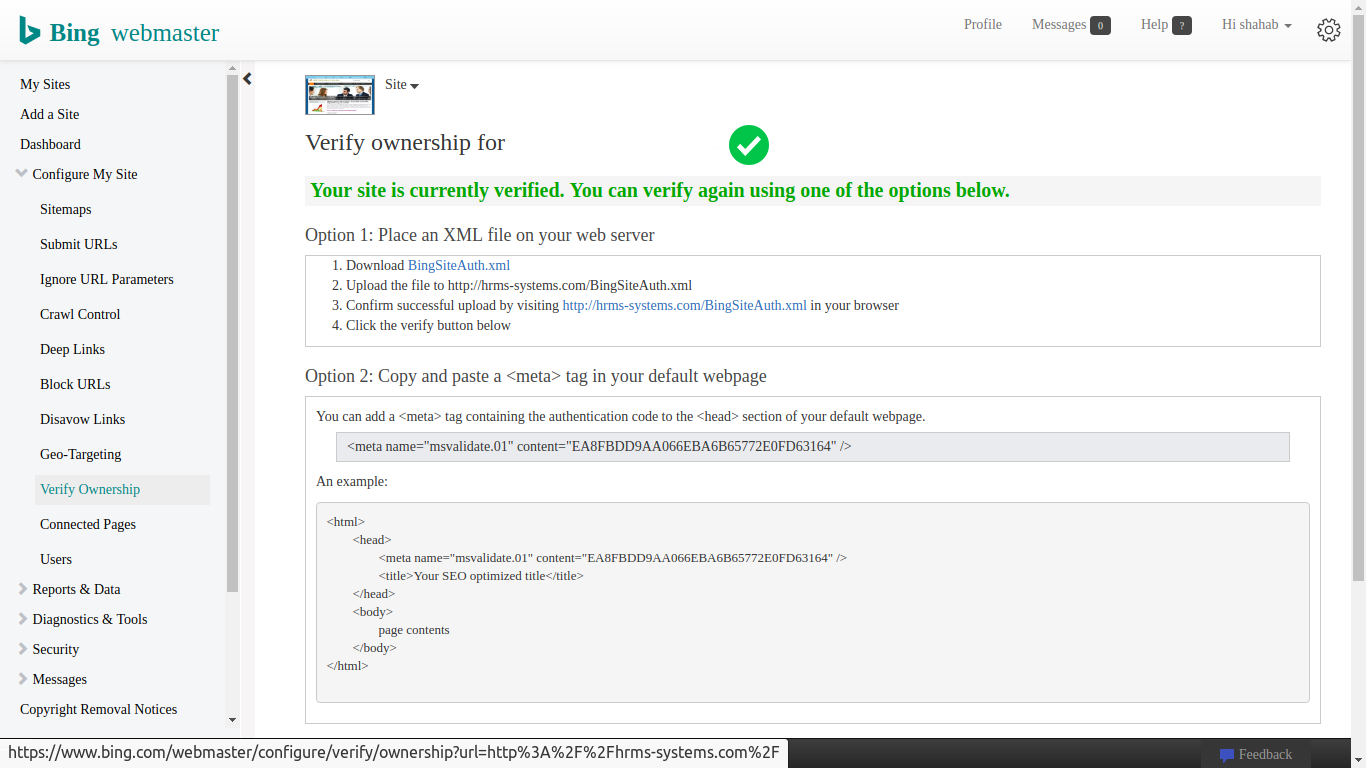1366x768 pixels.
Task: Click the messages count badge
Action: 1100,26
